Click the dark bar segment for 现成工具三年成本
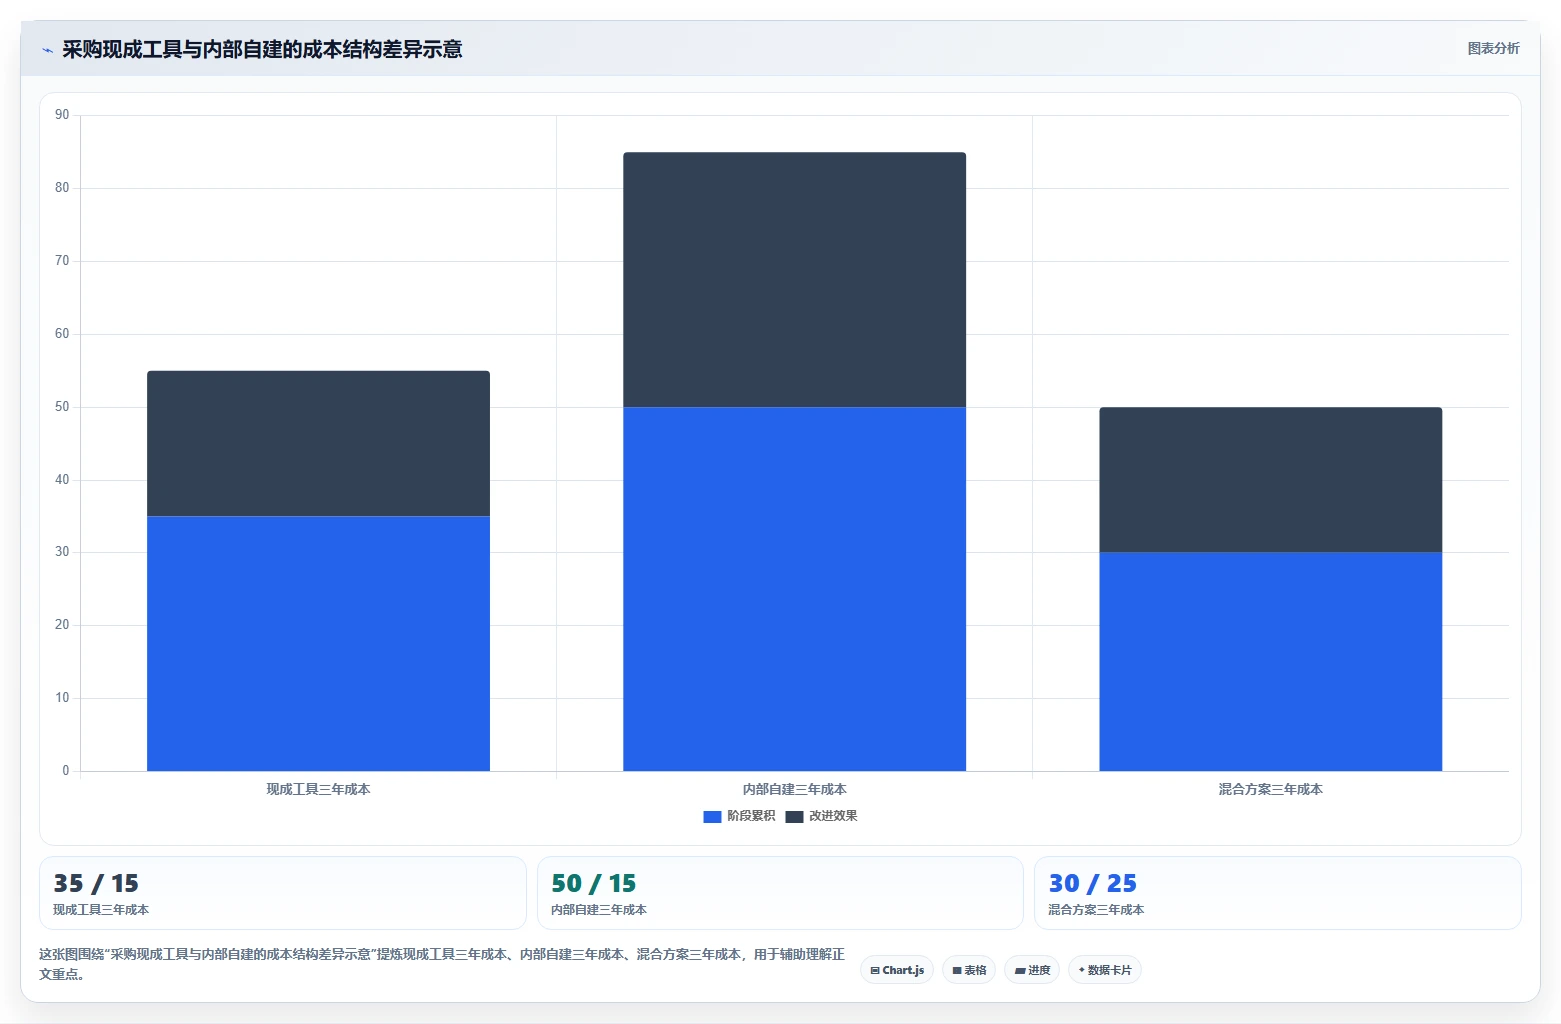This screenshot has width=1561, height=1024. pos(318,443)
